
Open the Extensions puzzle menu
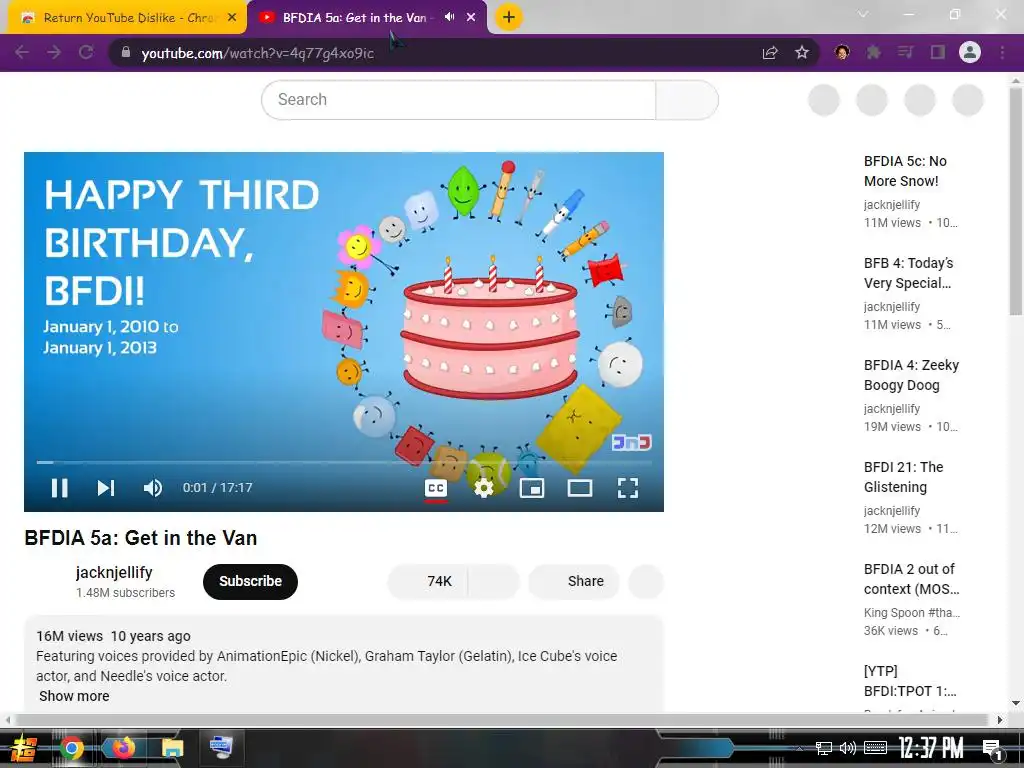[x=874, y=52]
